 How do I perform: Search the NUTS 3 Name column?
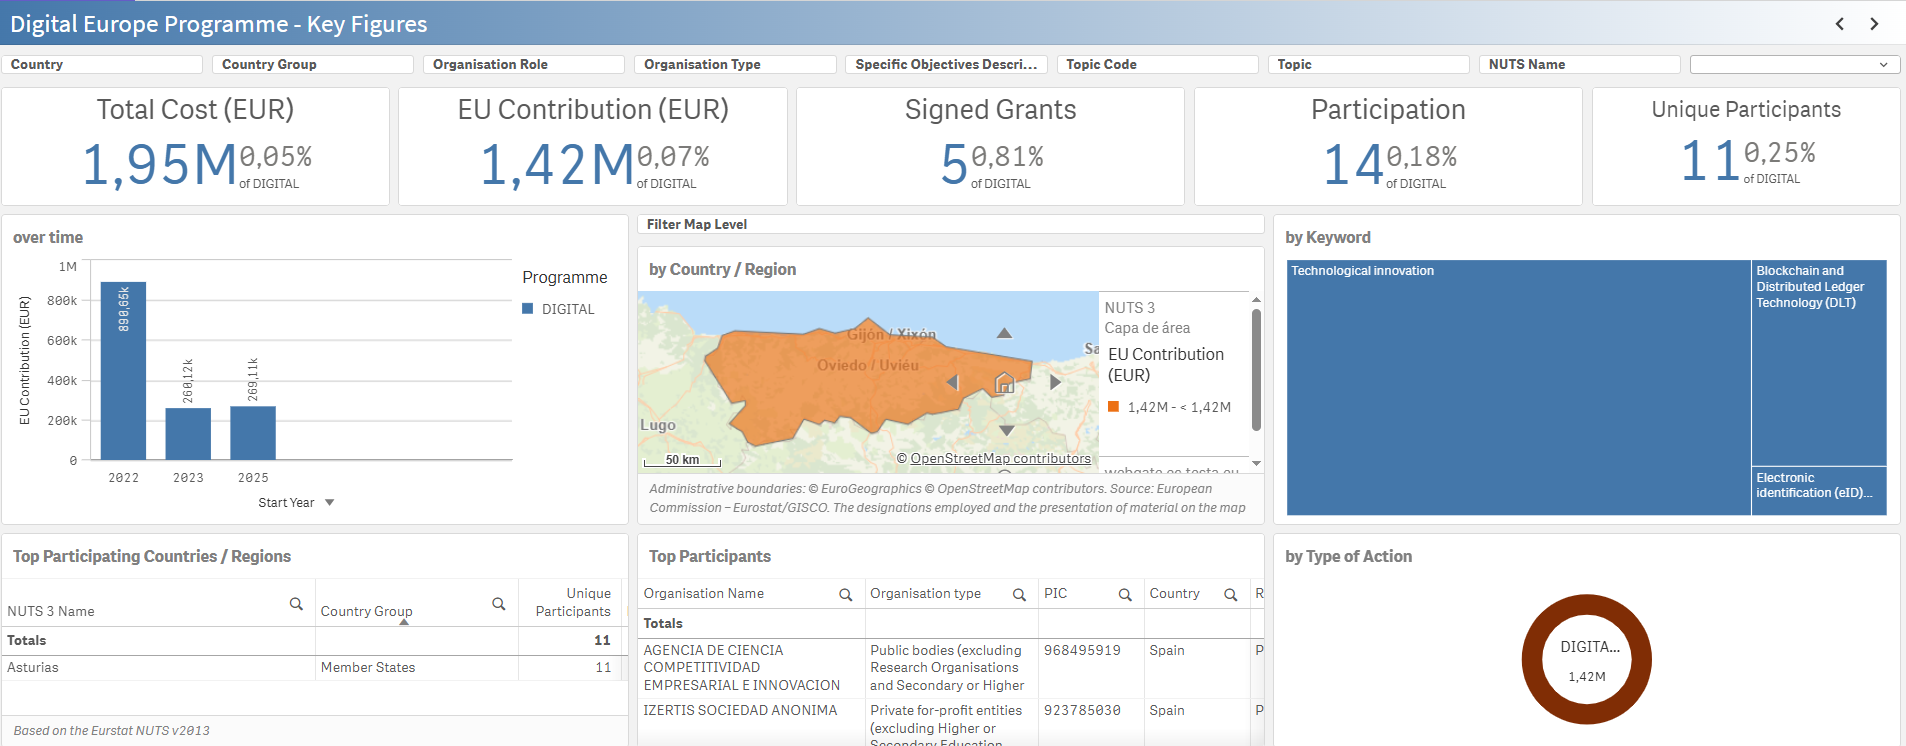tap(296, 604)
